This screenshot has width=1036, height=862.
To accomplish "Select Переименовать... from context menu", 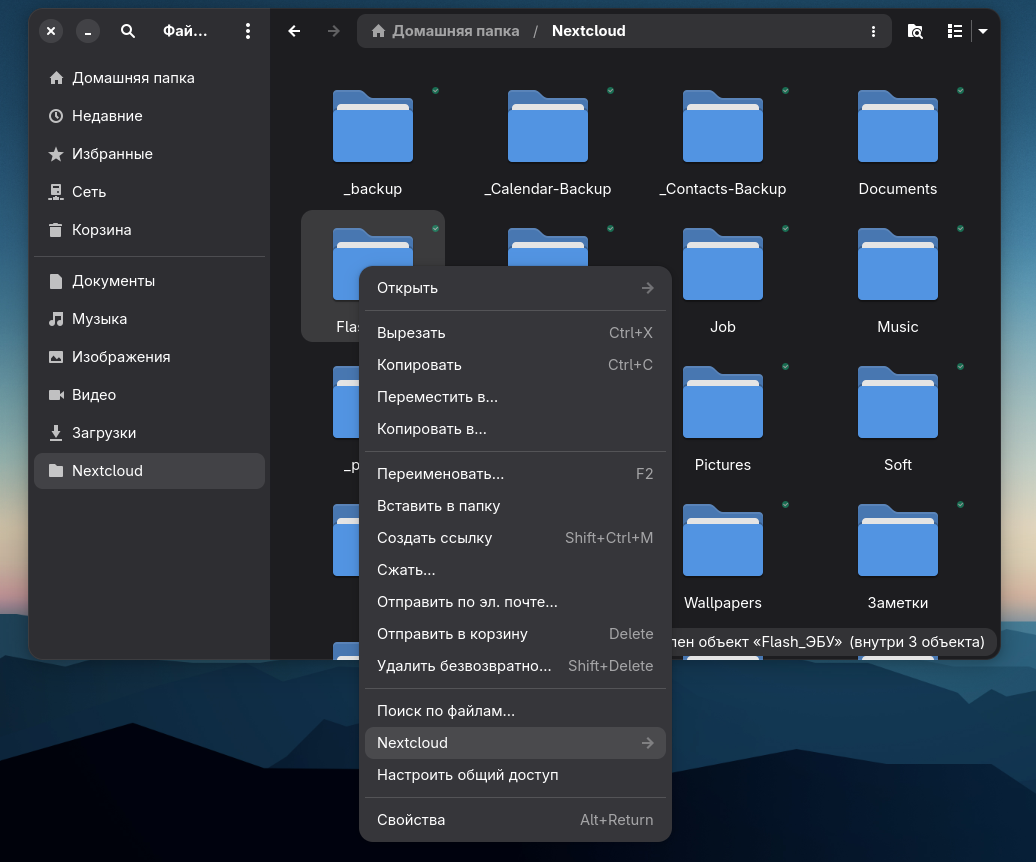I will coord(440,474).
